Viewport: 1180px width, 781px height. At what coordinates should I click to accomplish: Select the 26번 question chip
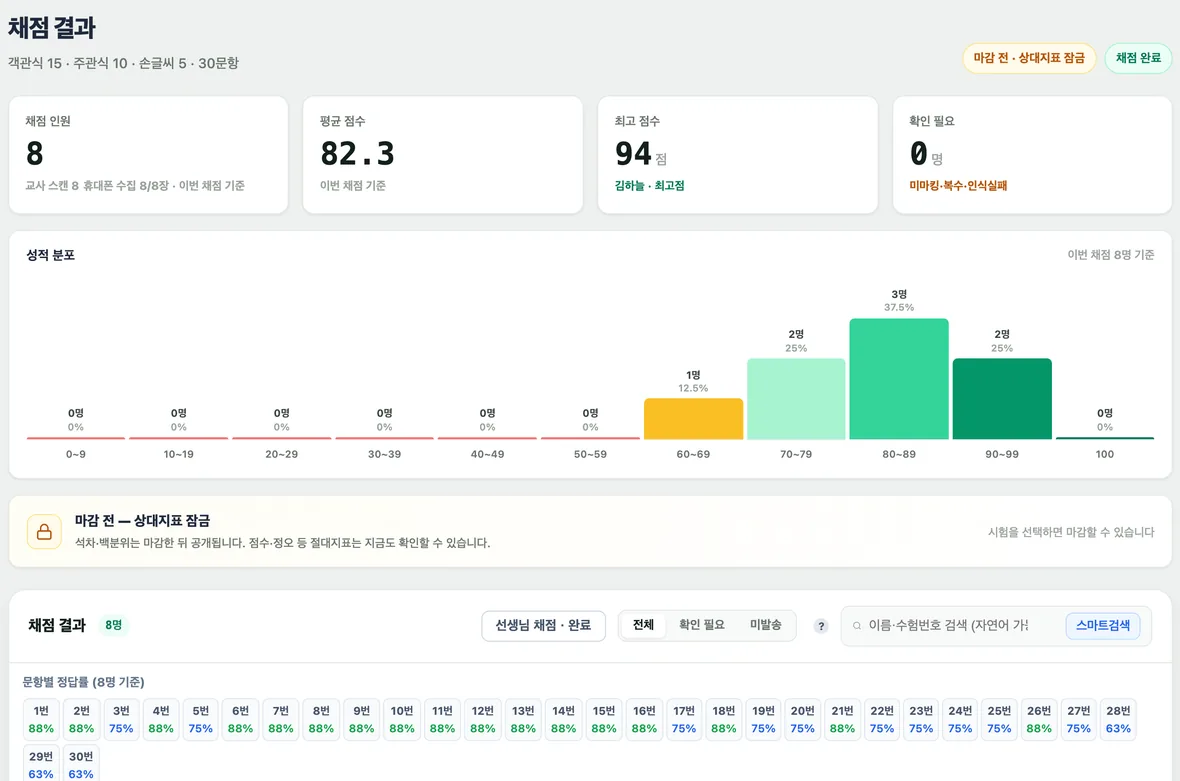tap(1039, 719)
